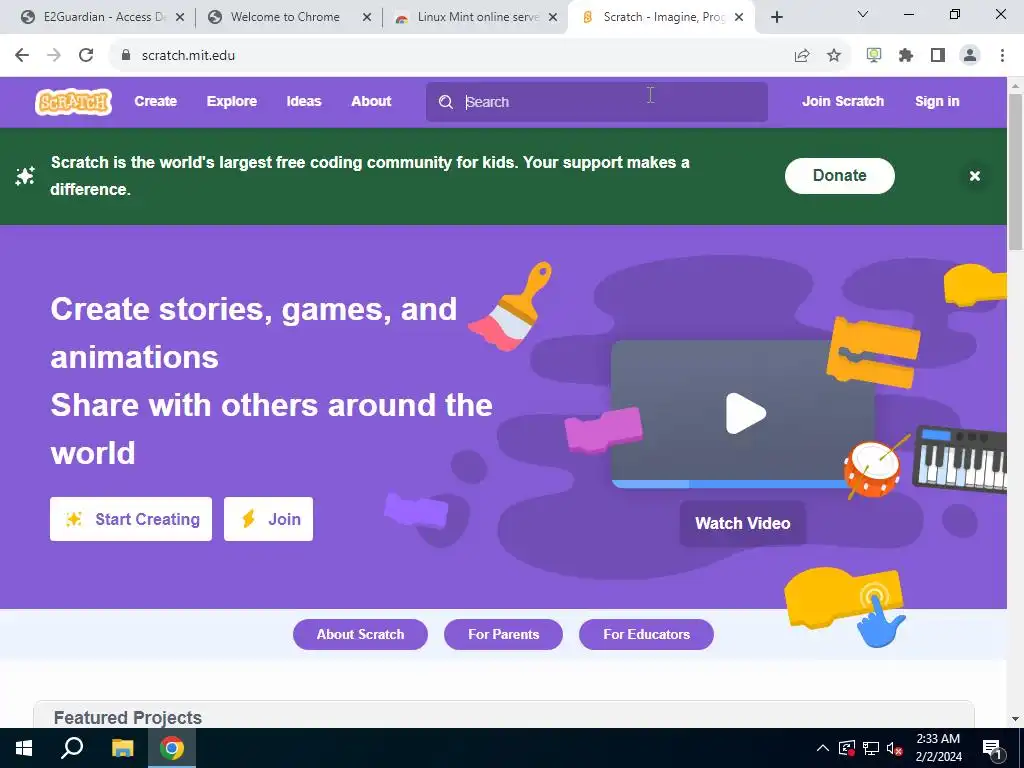
Task: Go forward in browser history
Action: click(x=54, y=56)
